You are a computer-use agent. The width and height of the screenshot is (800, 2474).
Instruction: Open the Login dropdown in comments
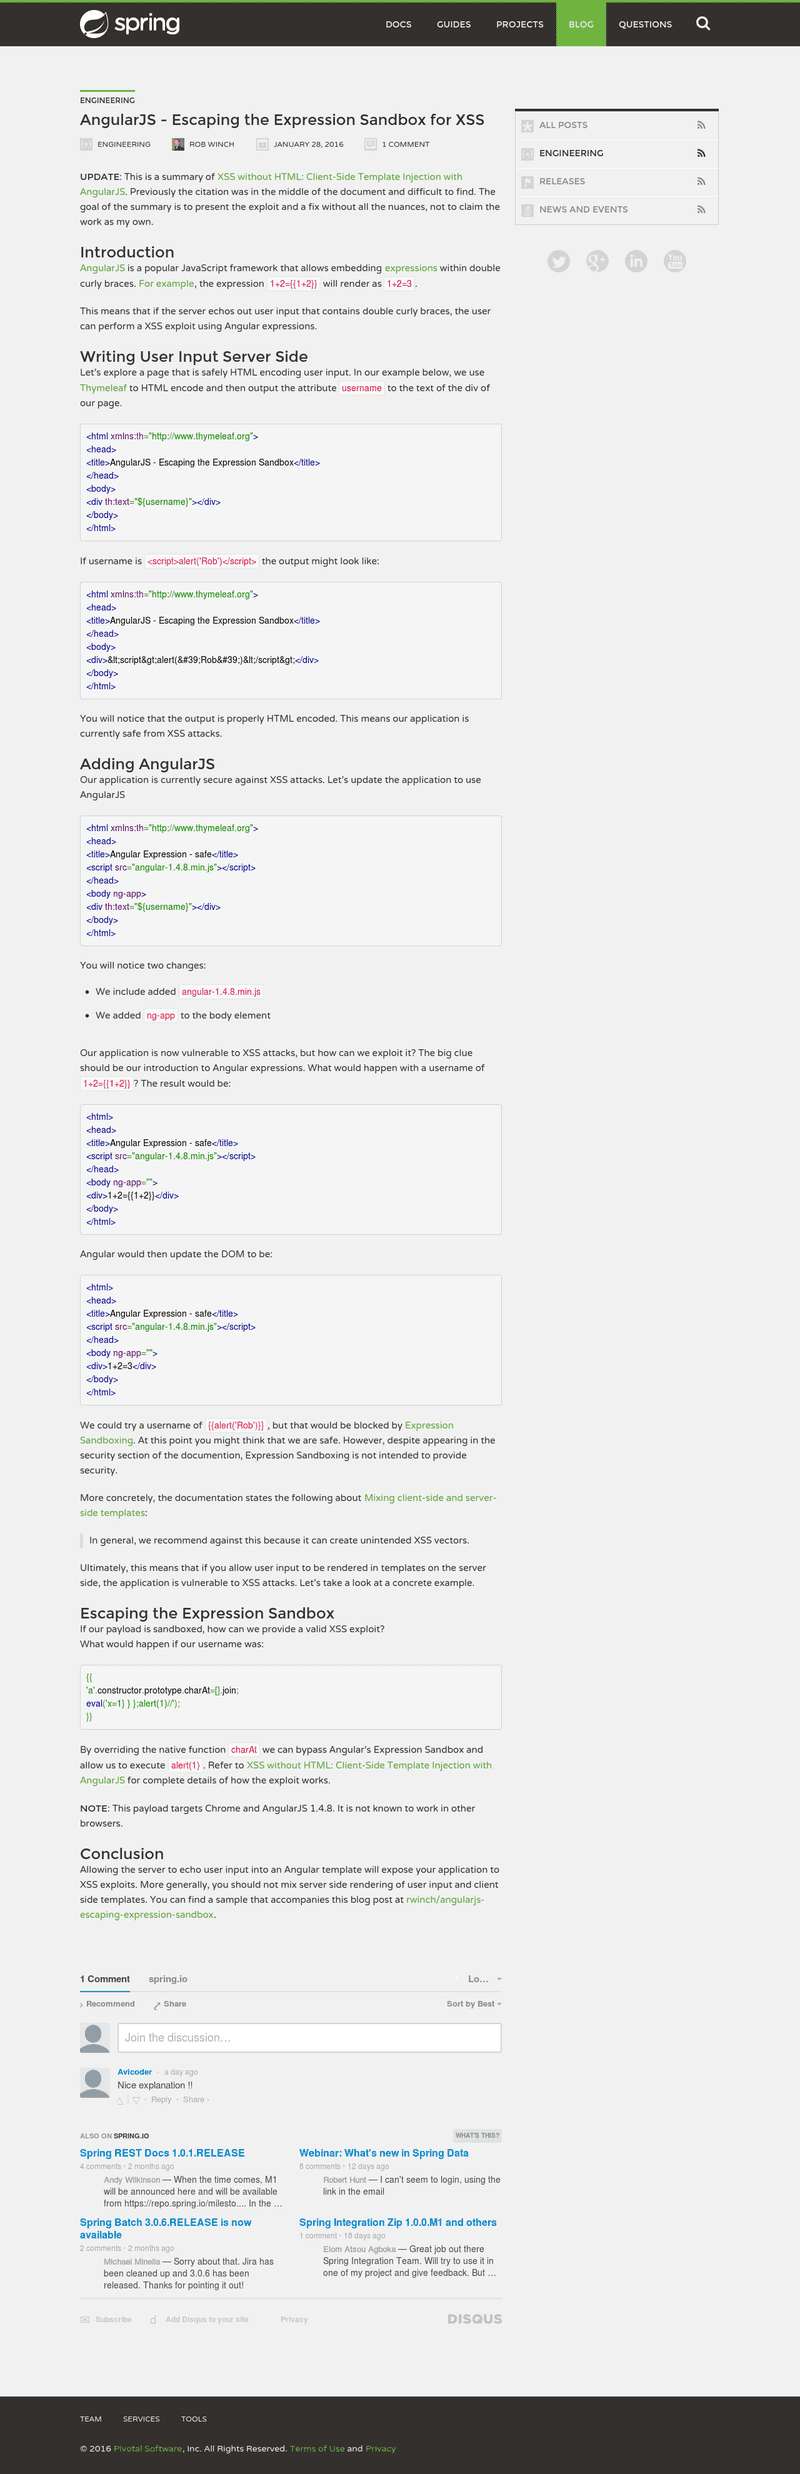[x=484, y=1979]
